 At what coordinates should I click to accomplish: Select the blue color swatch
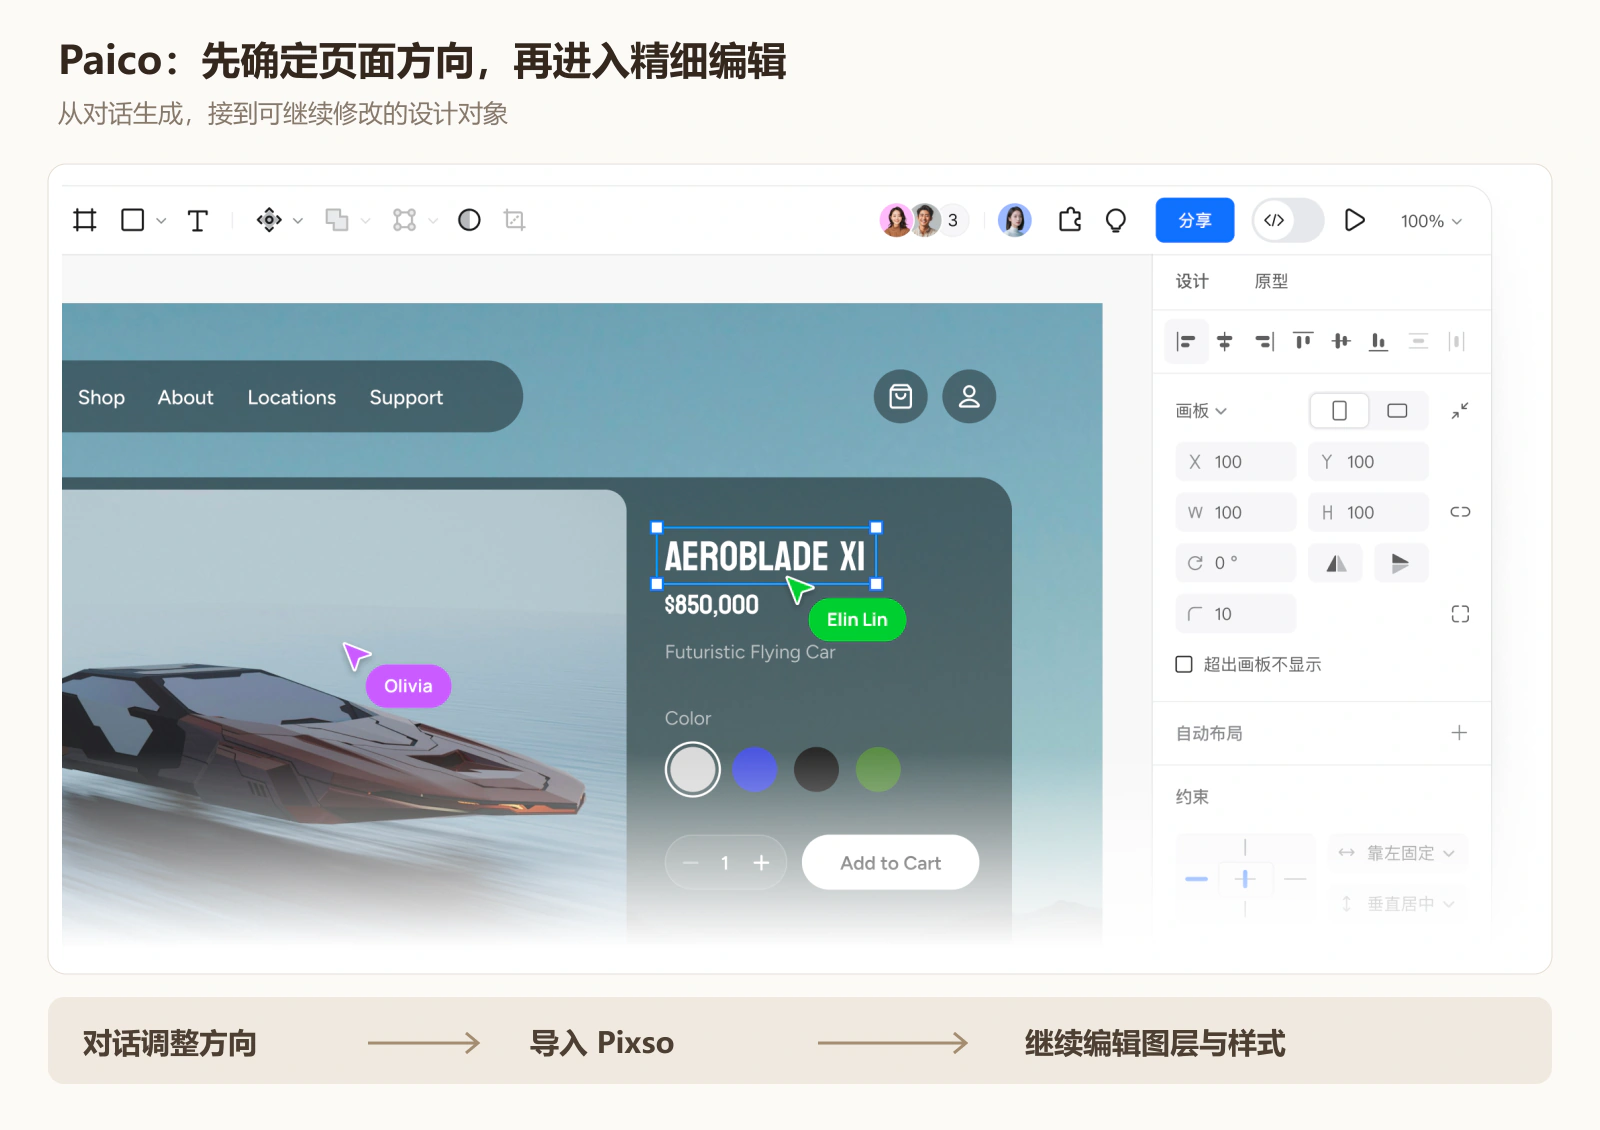[755, 770]
